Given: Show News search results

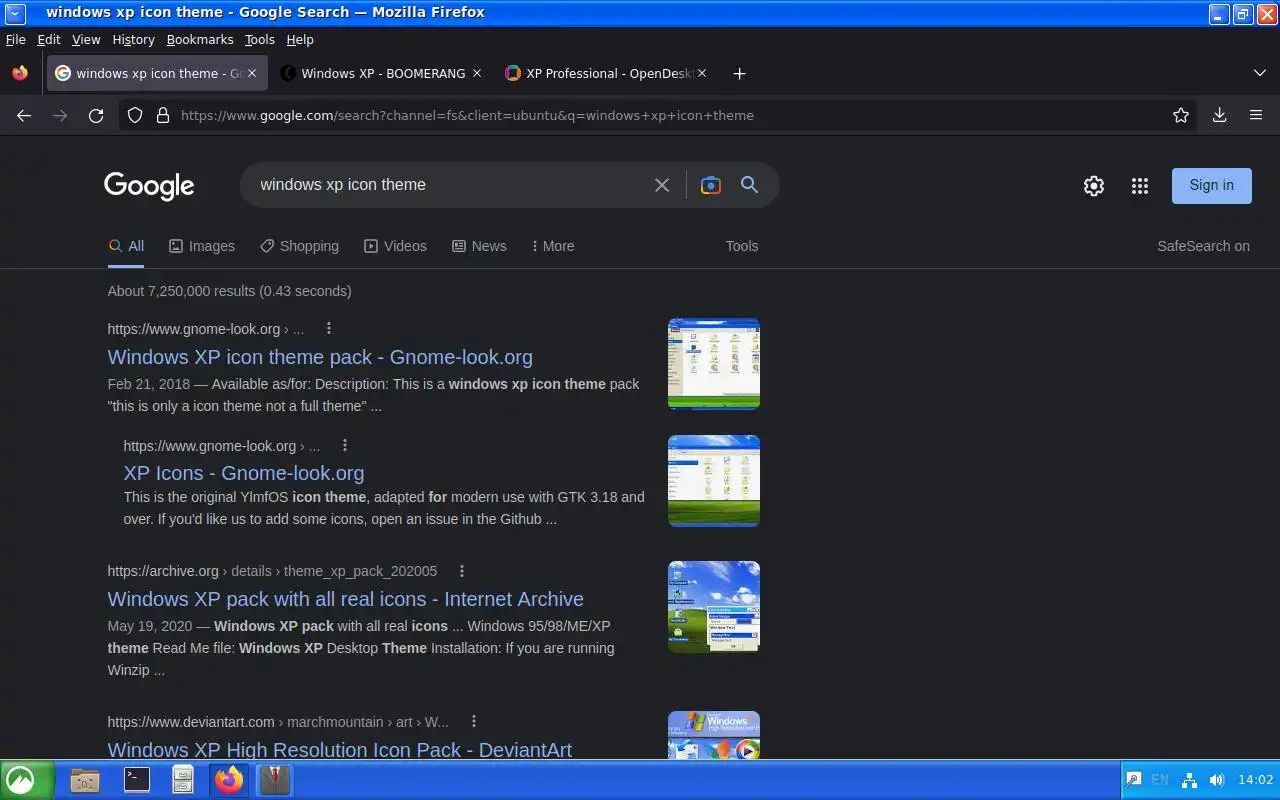Looking at the screenshot, I should point(479,246).
